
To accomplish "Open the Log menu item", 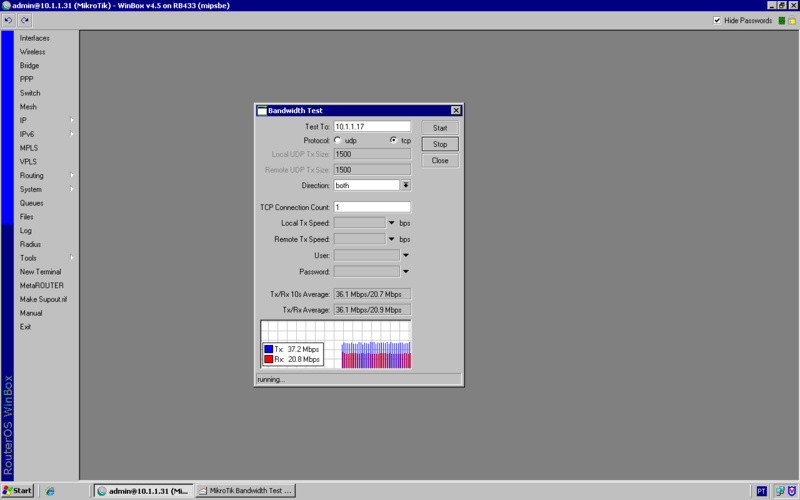I will click(26, 231).
